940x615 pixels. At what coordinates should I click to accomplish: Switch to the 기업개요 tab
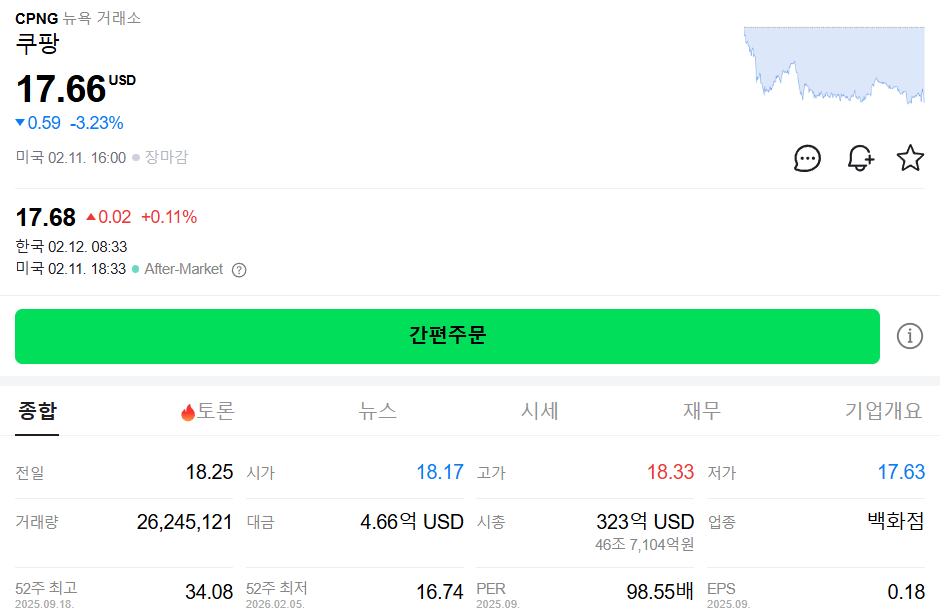[883, 411]
